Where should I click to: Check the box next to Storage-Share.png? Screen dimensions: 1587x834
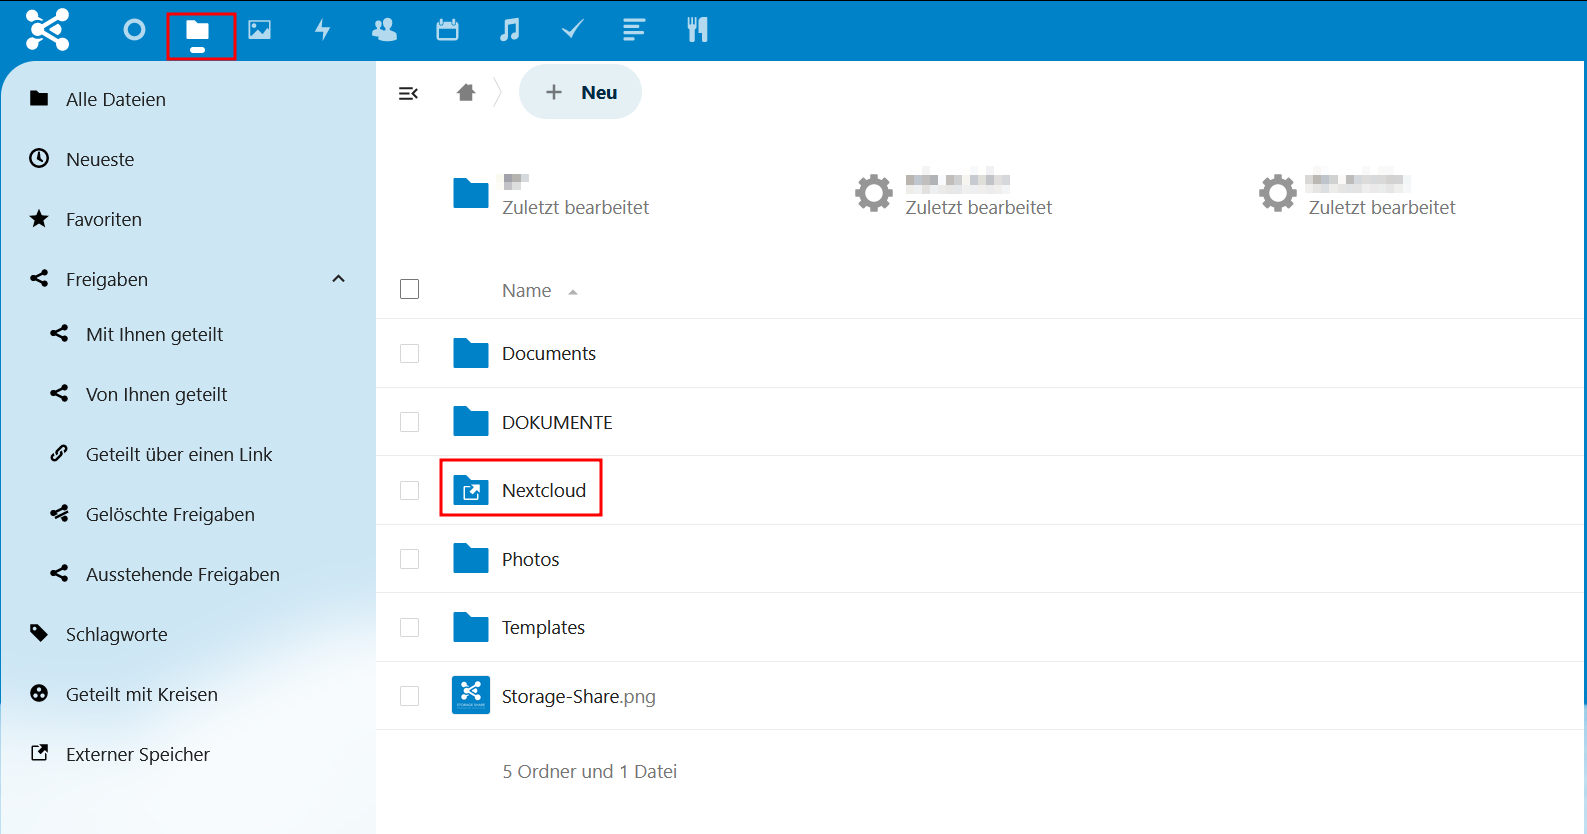click(x=409, y=696)
